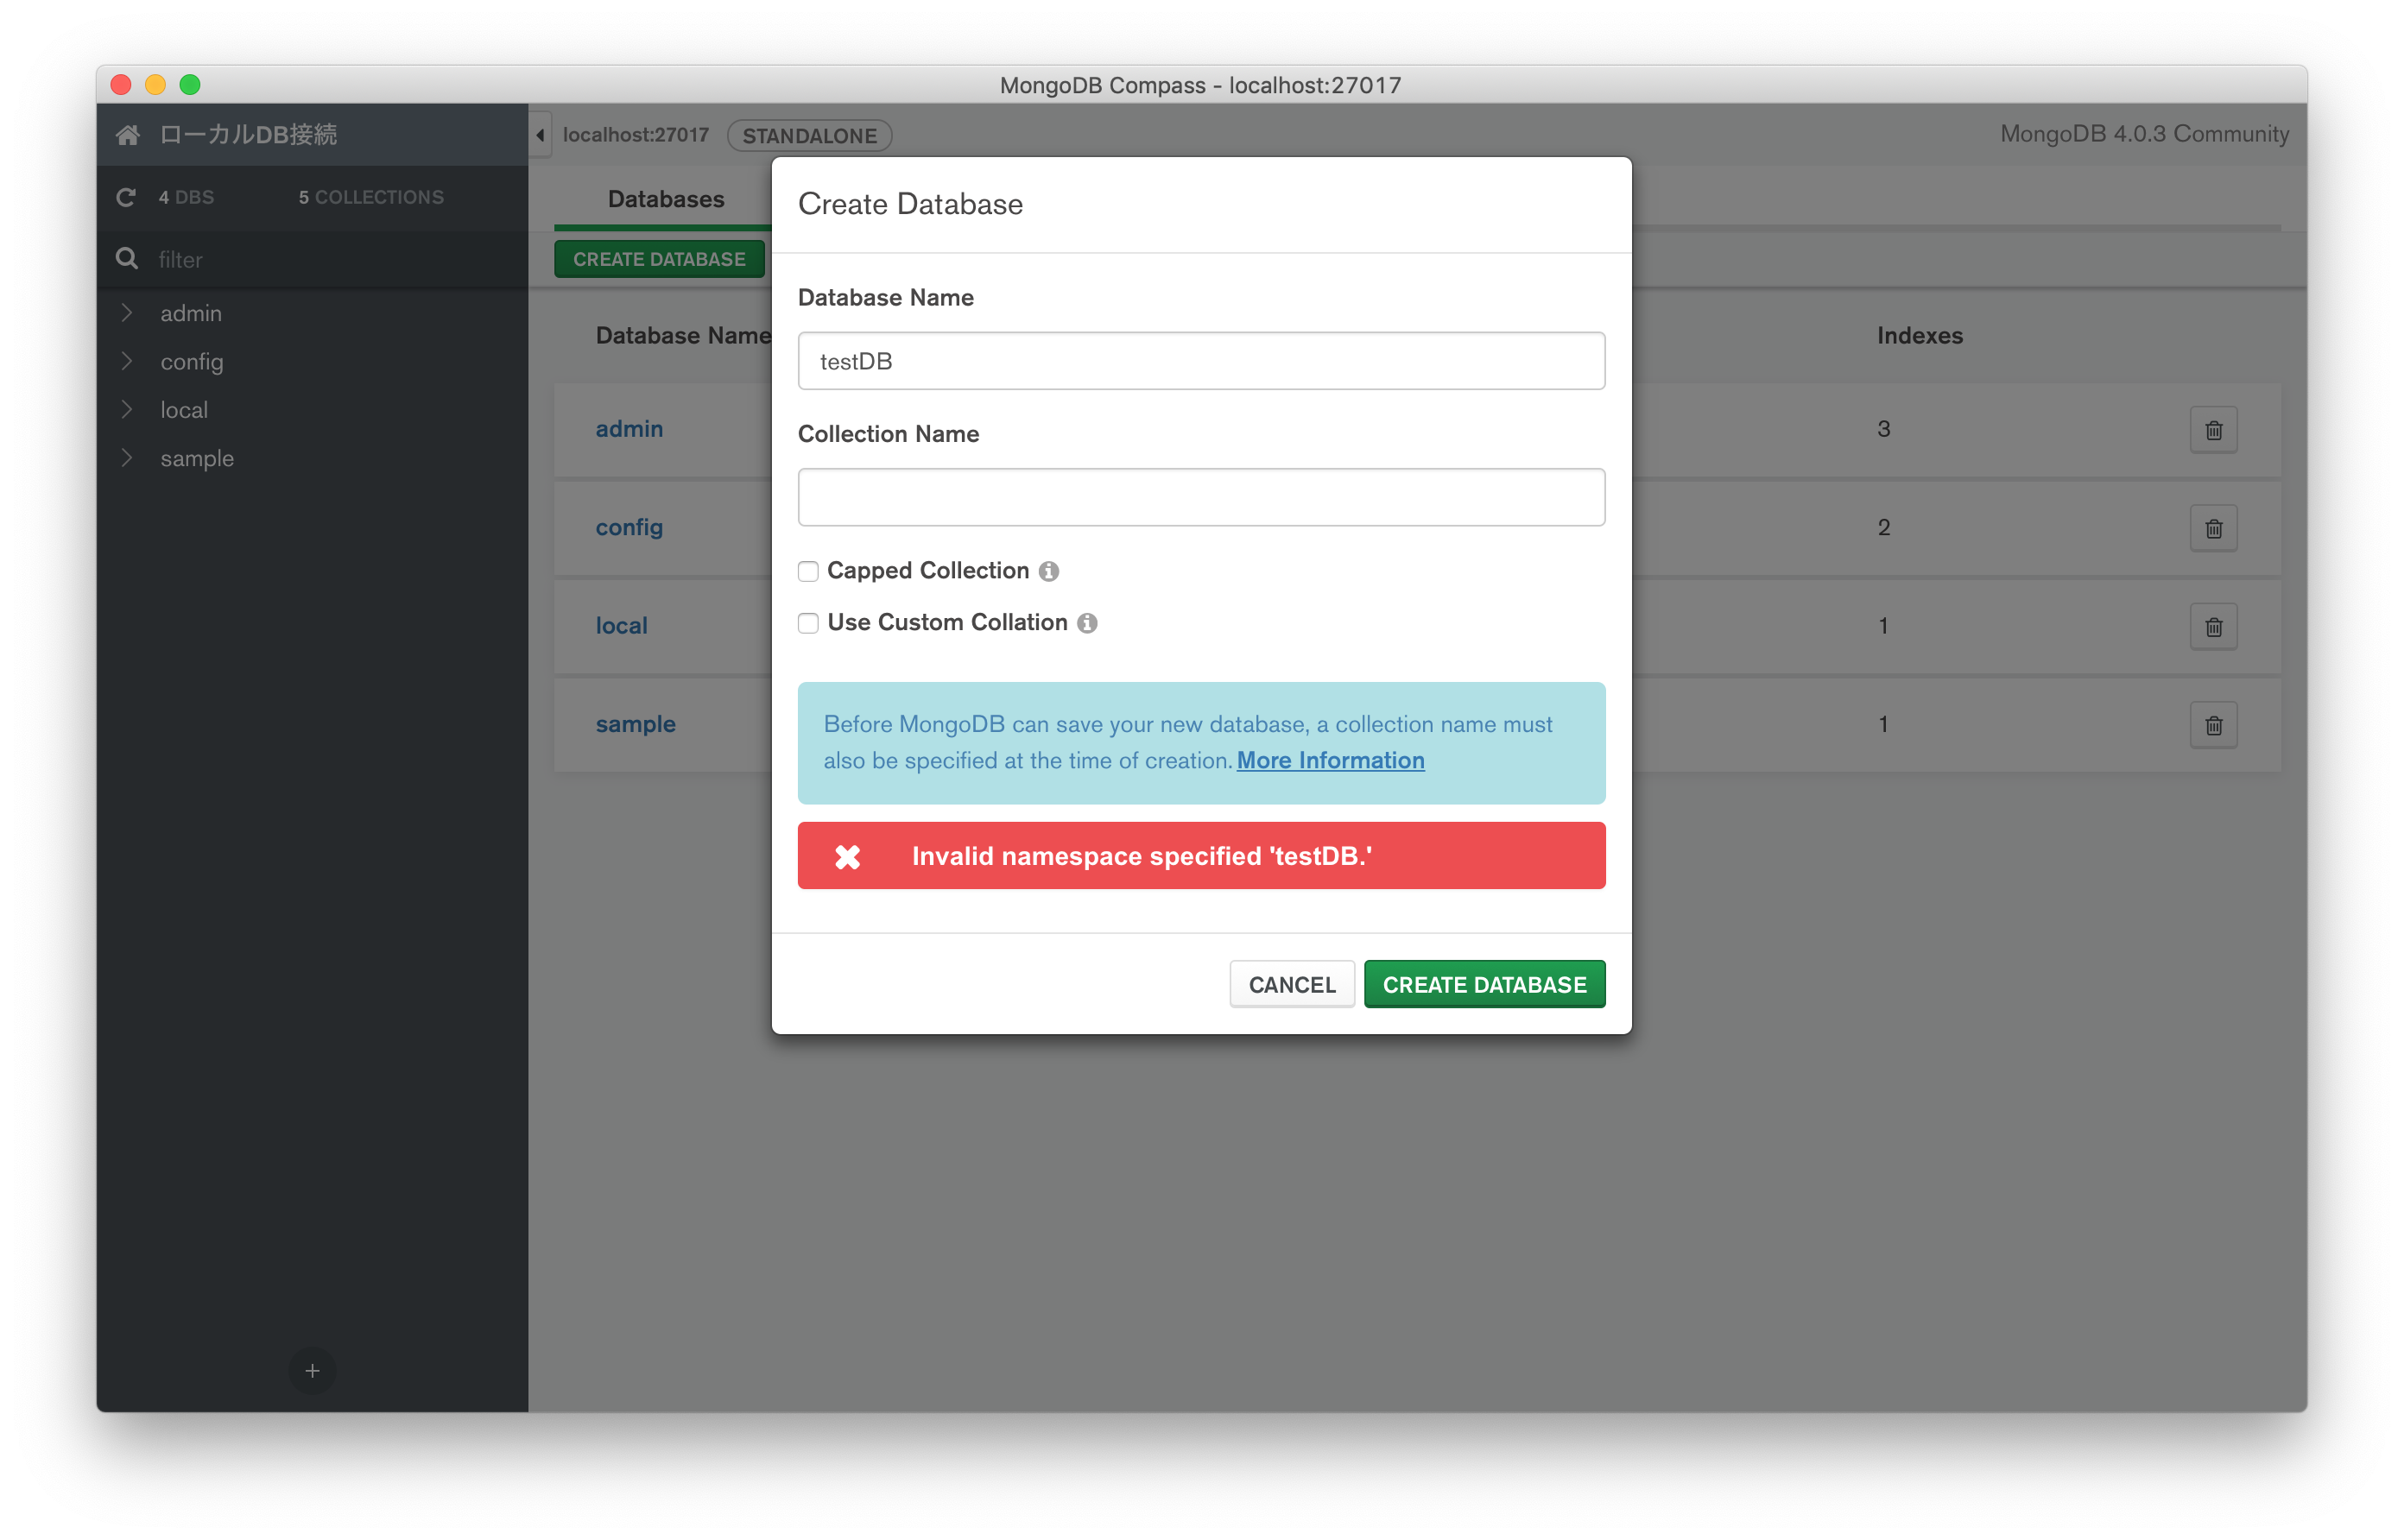The width and height of the screenshot is (2404, 1540).
Task: Enable the Capped Collection checkbox
Action: point(808,571)
